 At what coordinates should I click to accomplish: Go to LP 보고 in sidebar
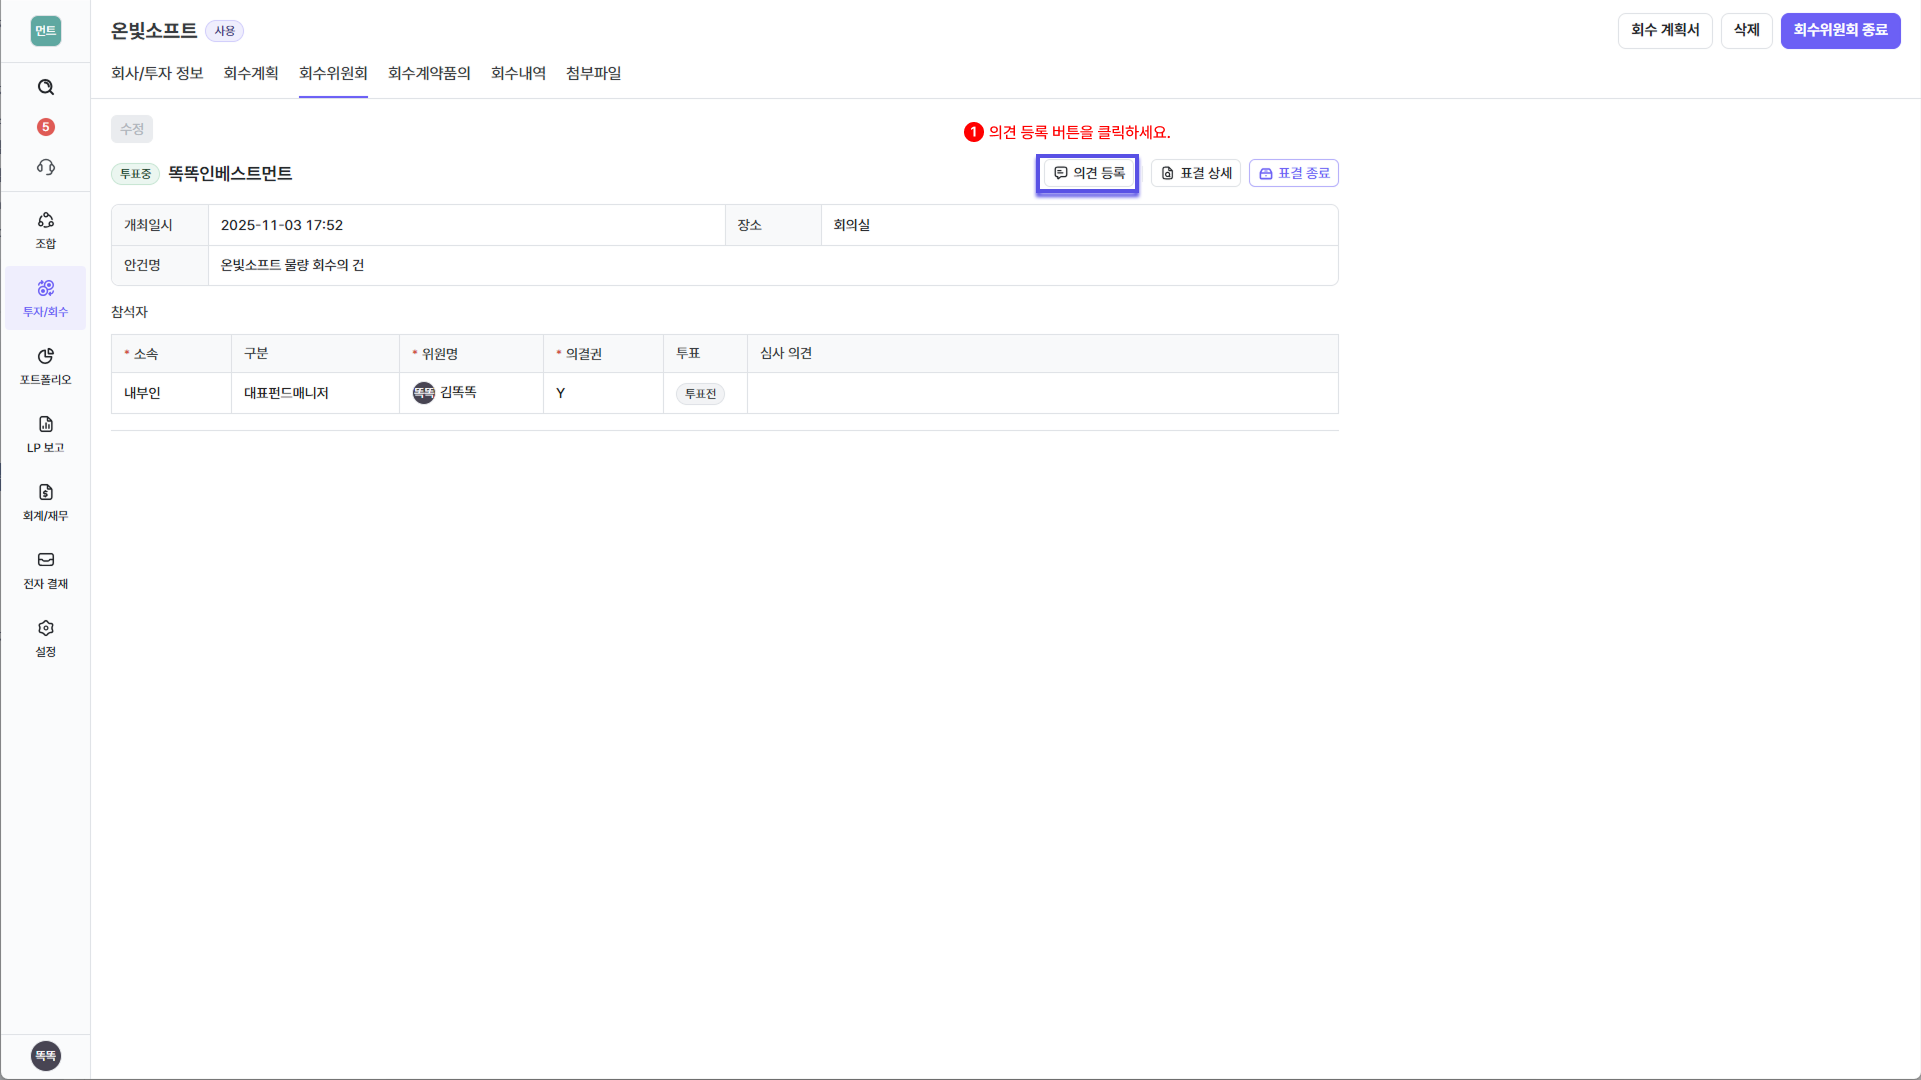[x=46, y=434]
